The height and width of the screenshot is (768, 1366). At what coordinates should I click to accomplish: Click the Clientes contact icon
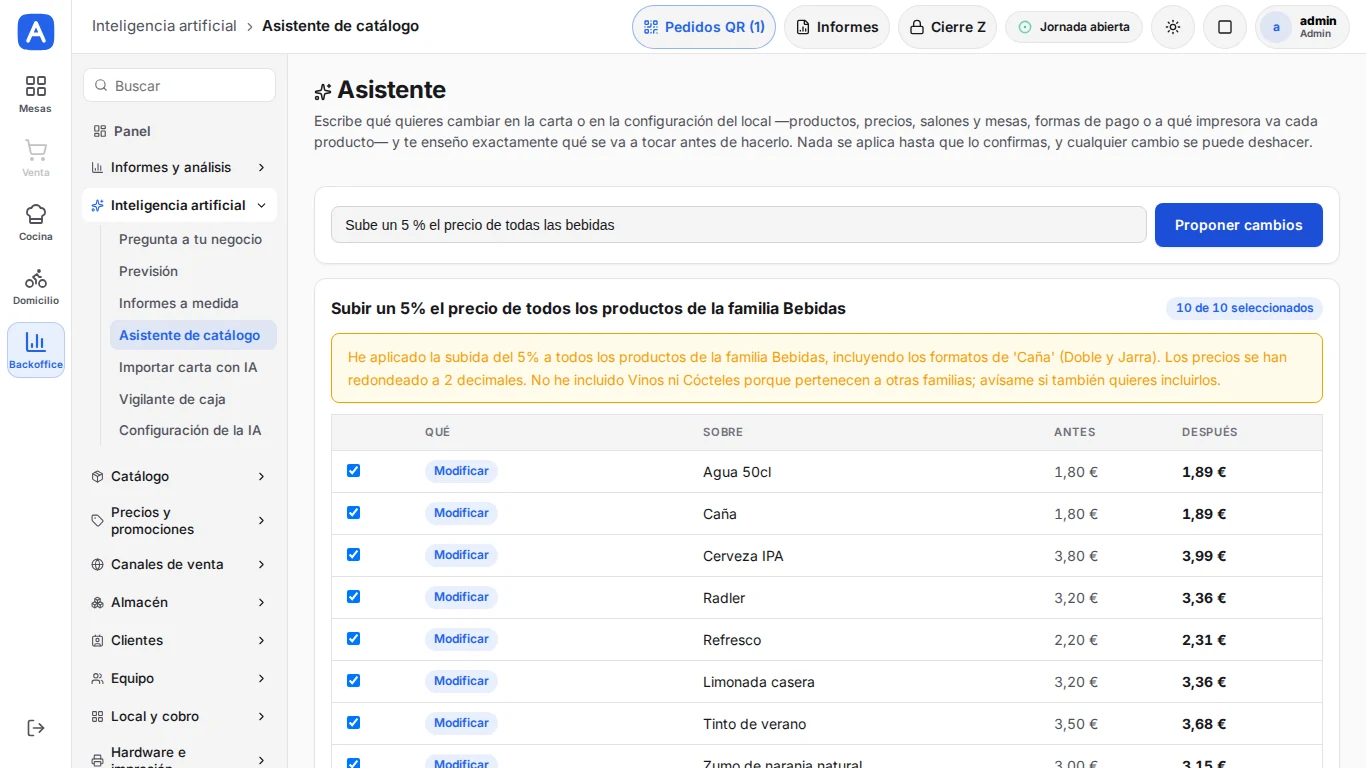coord(98,640)
